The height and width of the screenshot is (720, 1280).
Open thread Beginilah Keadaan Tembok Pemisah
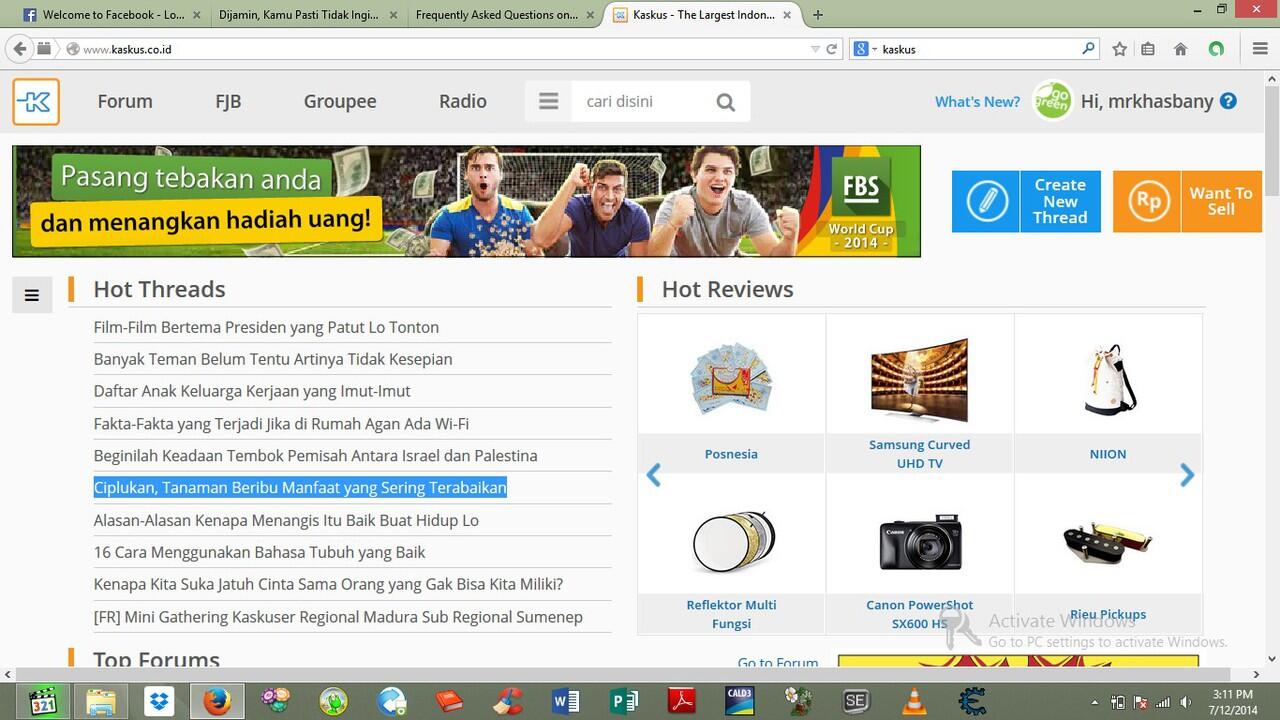pyautogui.click(x=315, y=455)
